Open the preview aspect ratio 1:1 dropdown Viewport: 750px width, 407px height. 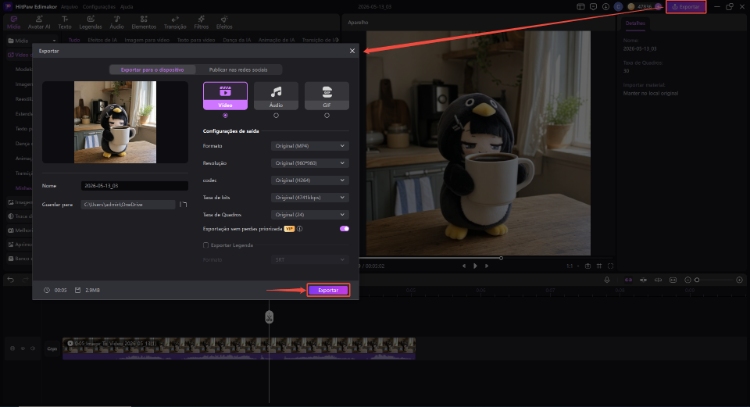573,266
